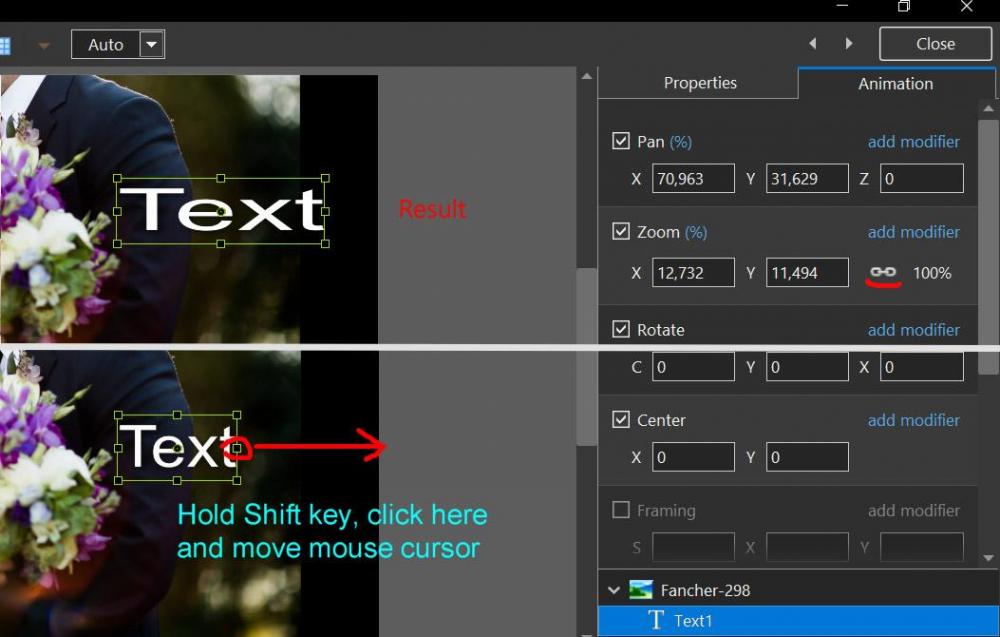Click the preview area vertical scrollbar thumb
This screenshot has height=637, width=1000.
[587, 355]
